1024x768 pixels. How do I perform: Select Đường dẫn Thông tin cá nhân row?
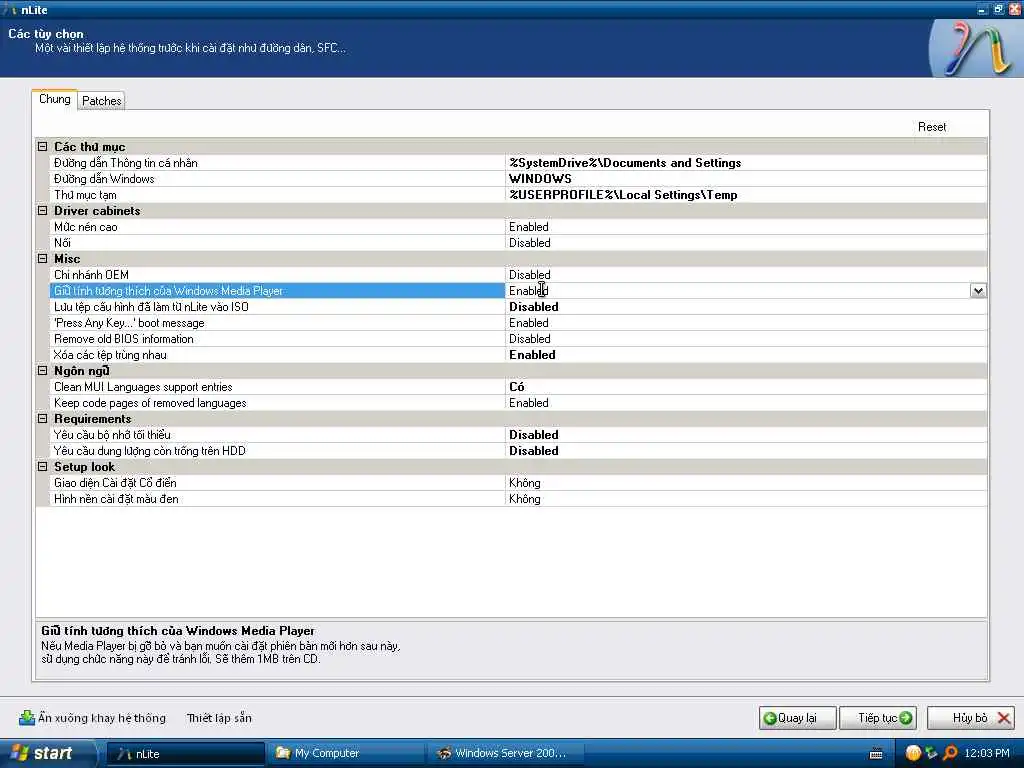278,163
